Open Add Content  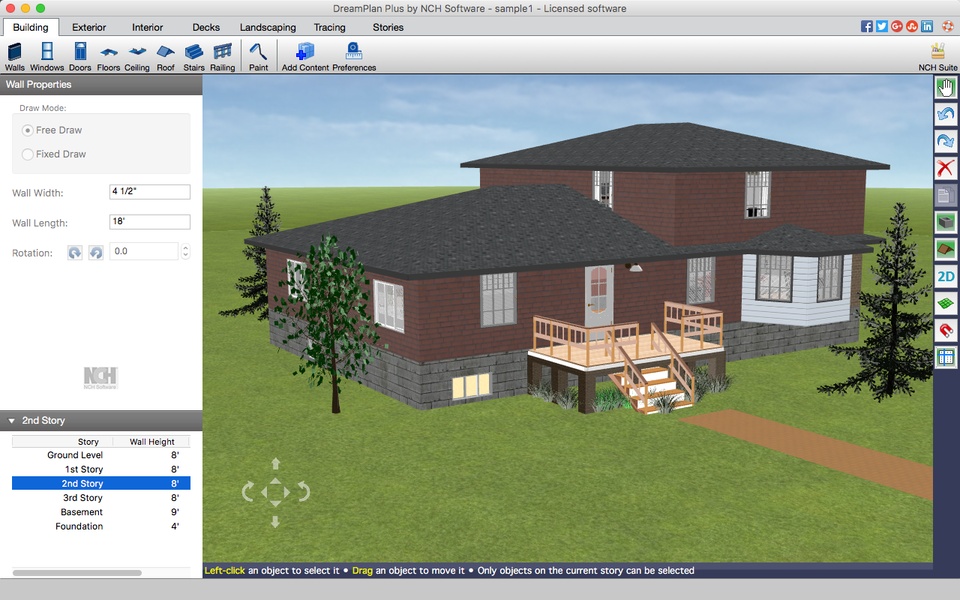tap(305, 56)
